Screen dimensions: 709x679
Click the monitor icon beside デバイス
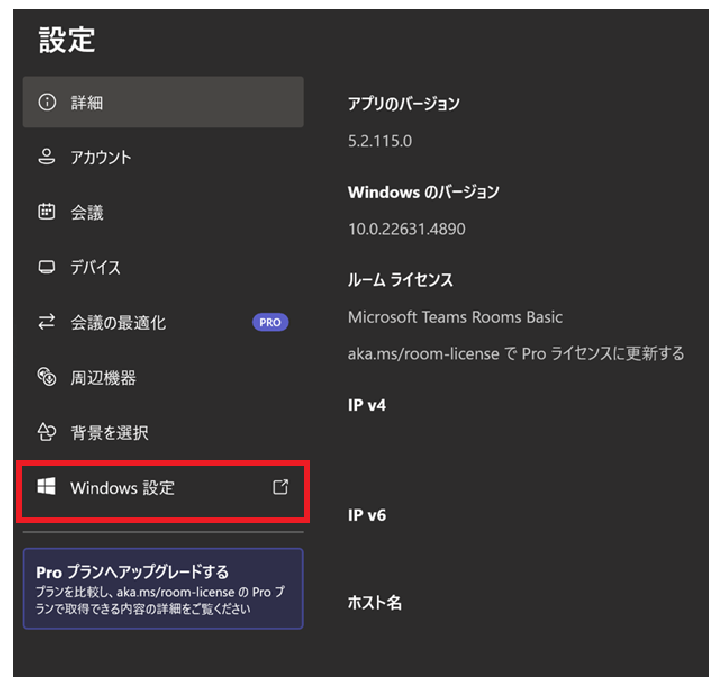pyautogui.click(x=47, y=267)
